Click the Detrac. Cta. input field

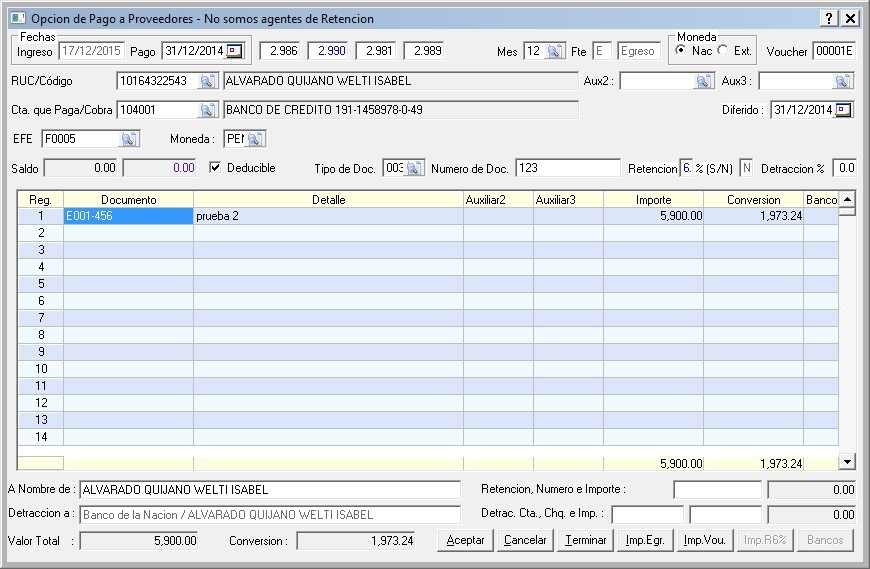(648, 515)
